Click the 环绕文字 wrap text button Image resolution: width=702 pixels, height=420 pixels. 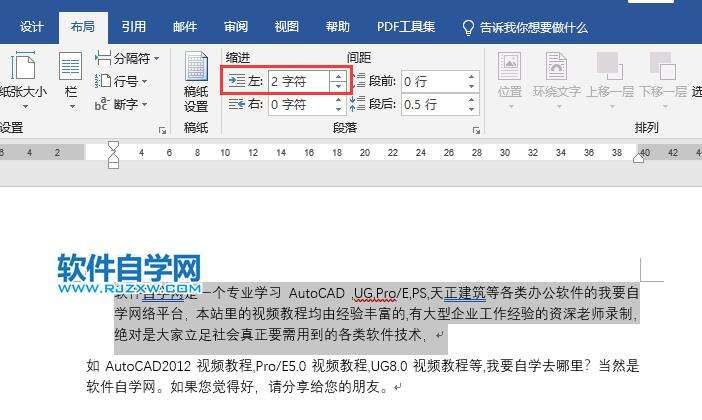(x=556, y=81)
